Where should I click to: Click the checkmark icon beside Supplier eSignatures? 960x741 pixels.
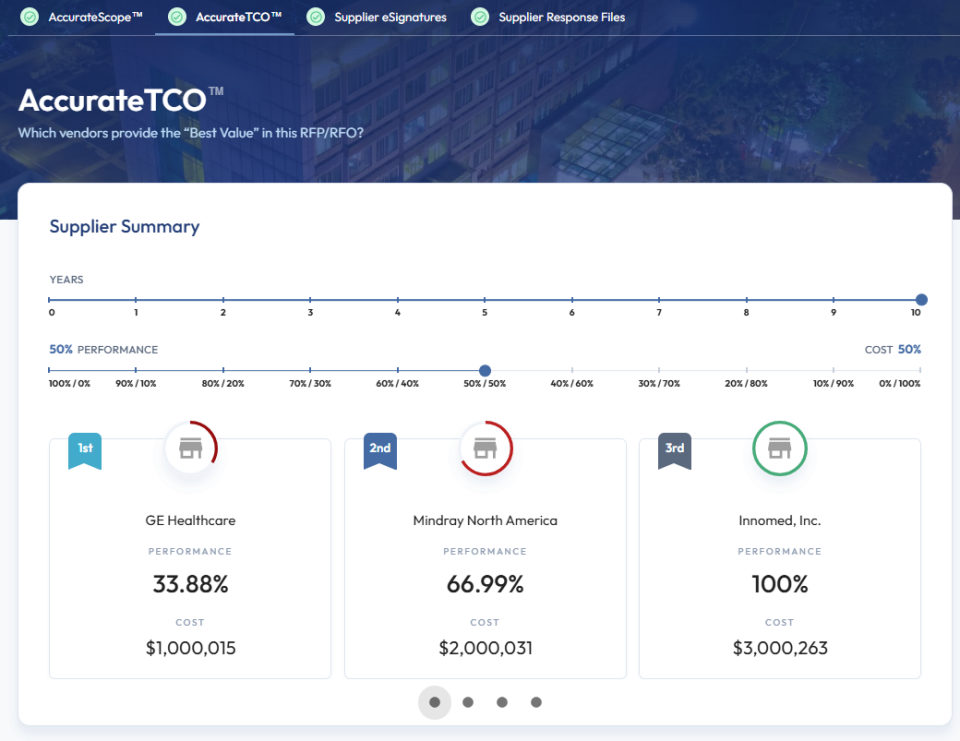click(316, 17)
